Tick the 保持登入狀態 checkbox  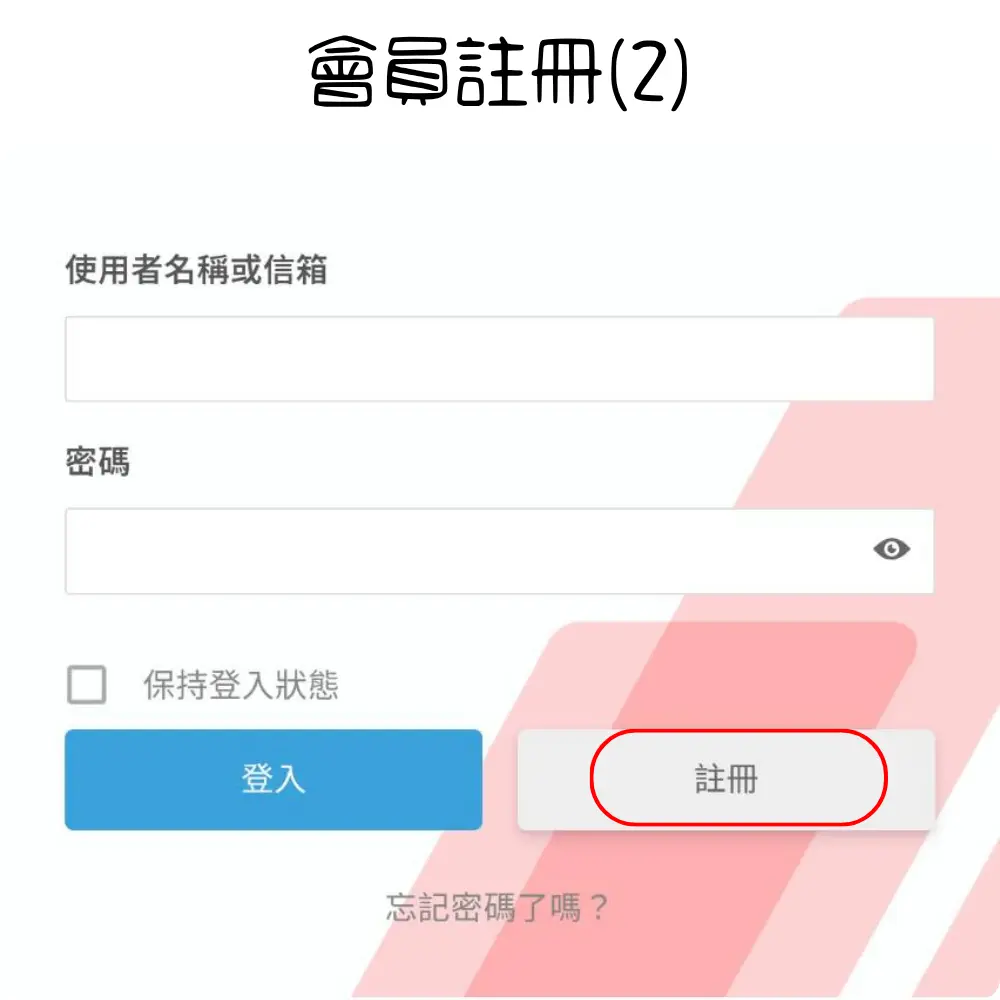click(86, 686)
